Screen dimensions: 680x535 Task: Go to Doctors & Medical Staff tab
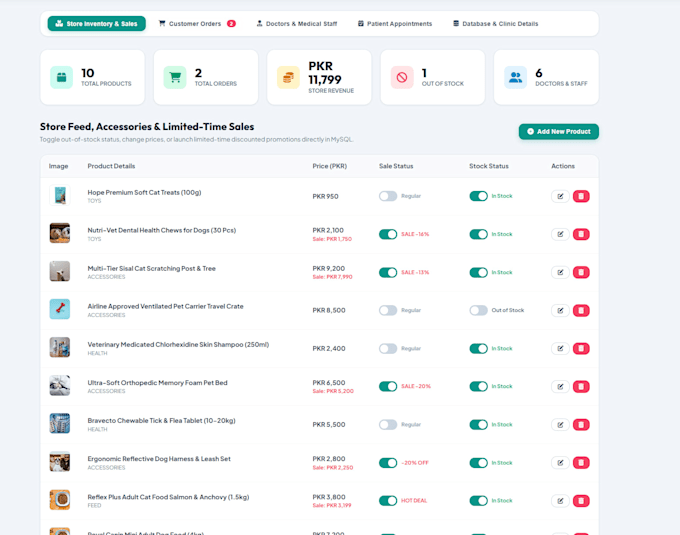point(297,23)
